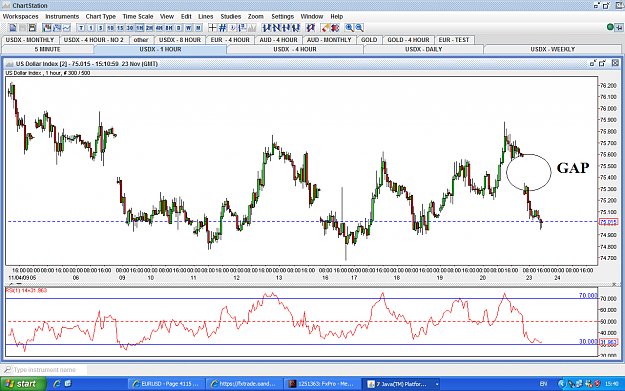Open the Time Scale menu
625x391 pixels.
tap(138, 16)
